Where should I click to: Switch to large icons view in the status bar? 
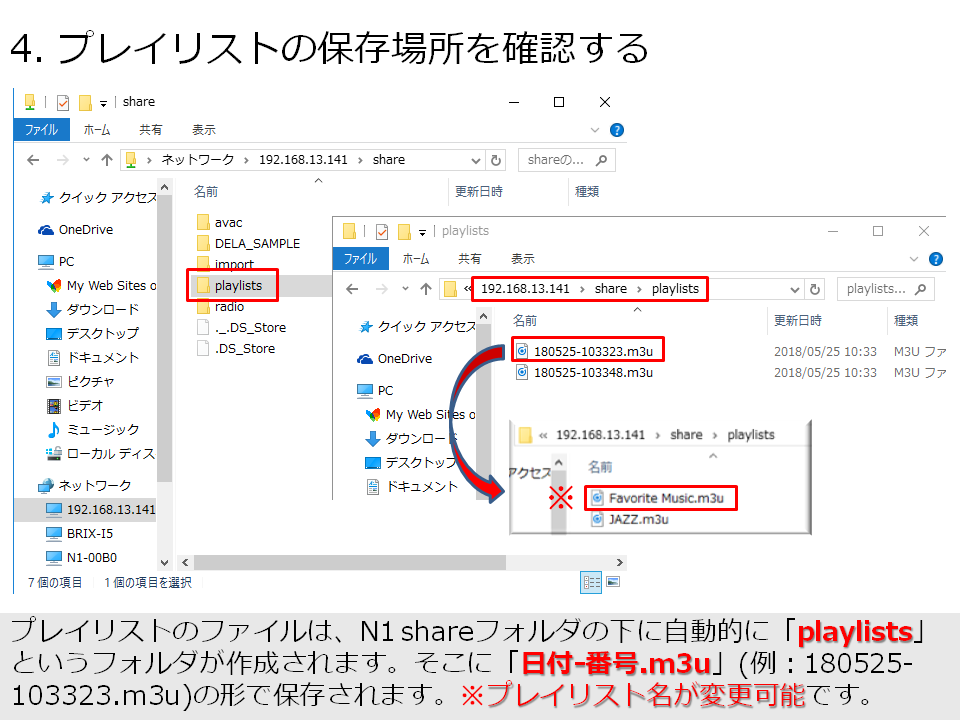[613, 582]
